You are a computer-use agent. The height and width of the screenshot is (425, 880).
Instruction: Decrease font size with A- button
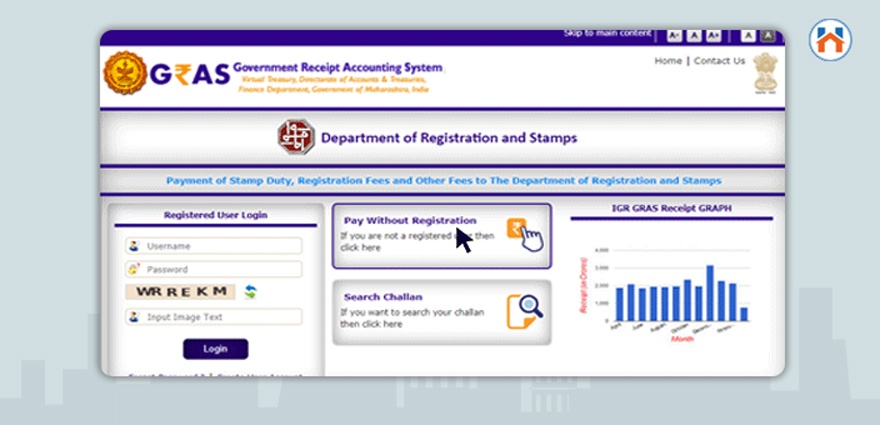click(675, 36)
